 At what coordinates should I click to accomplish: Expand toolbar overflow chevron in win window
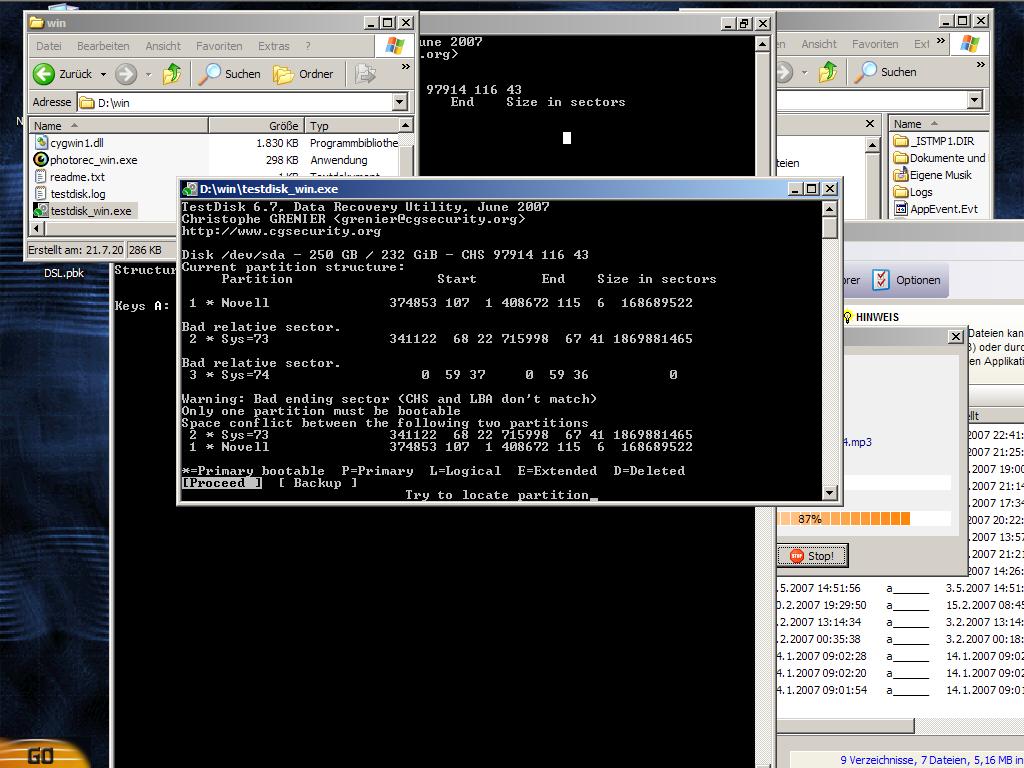pos(406,67)
